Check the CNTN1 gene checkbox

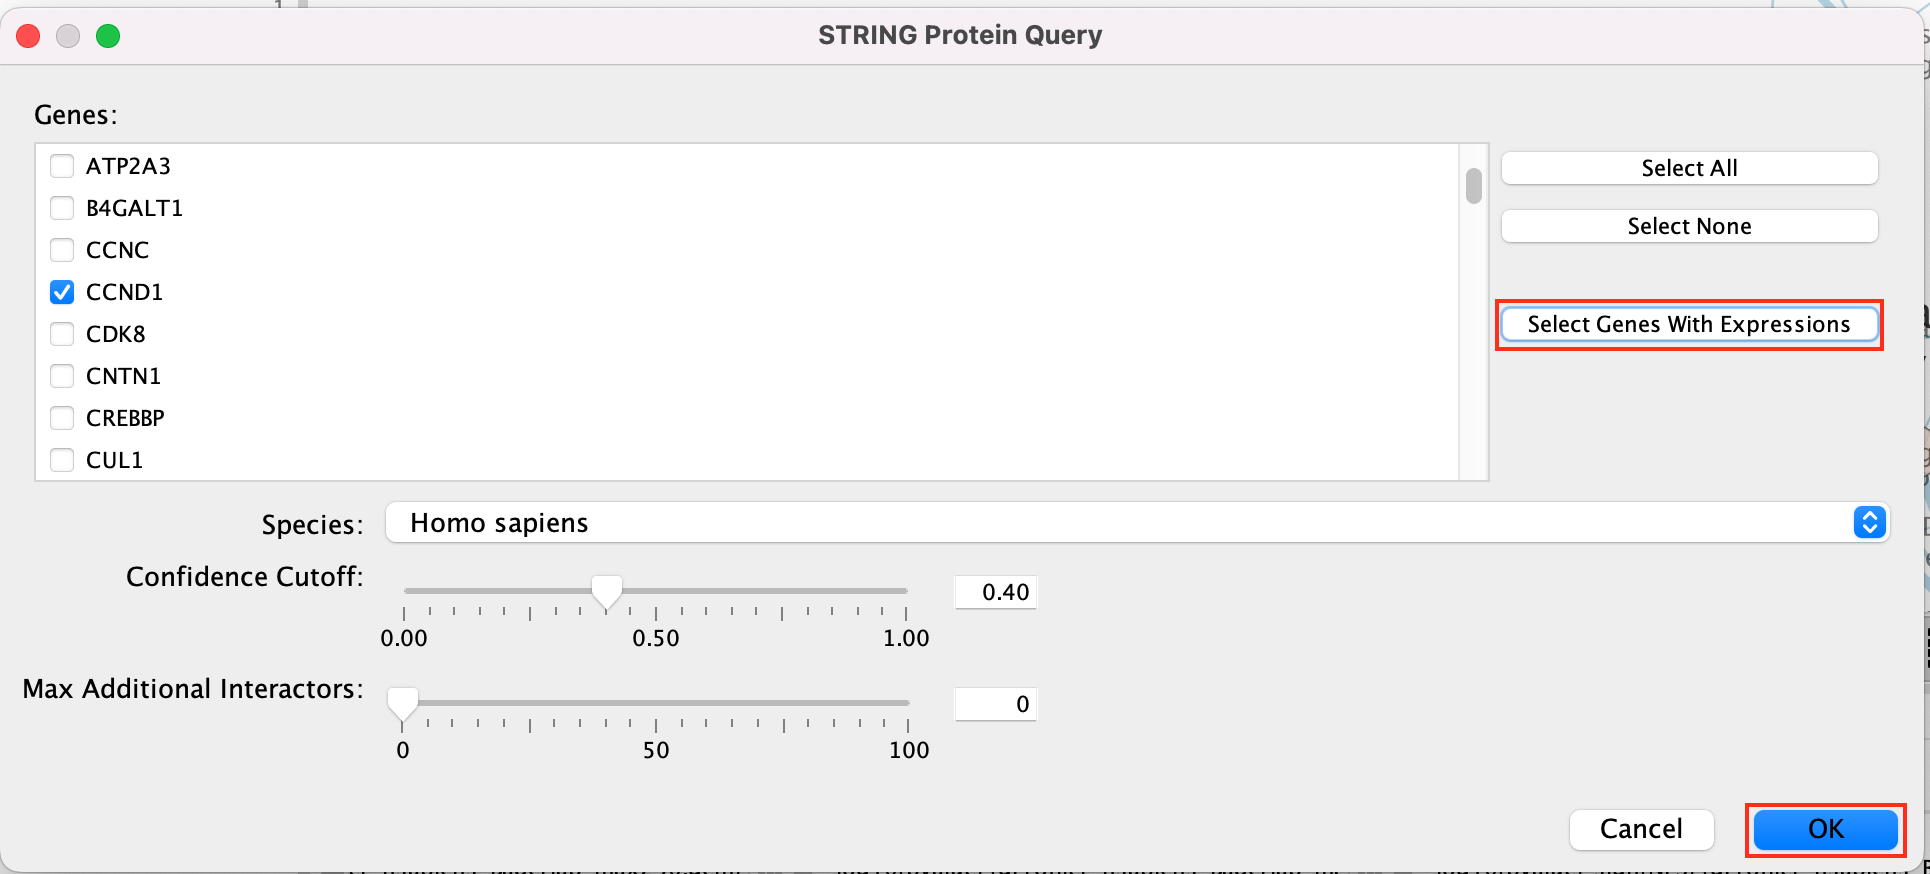(62, 376)
